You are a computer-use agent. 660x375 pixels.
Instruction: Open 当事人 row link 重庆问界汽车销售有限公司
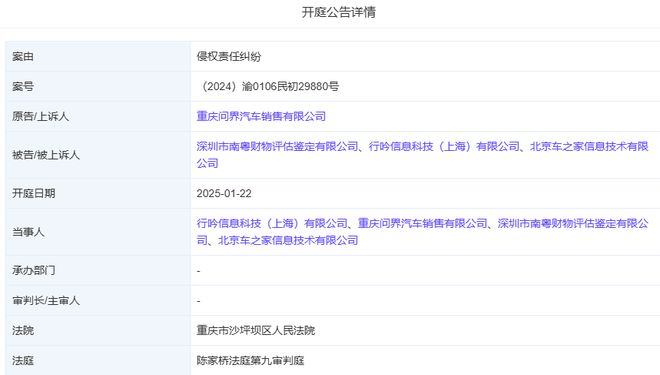click(x=423, y=223)
